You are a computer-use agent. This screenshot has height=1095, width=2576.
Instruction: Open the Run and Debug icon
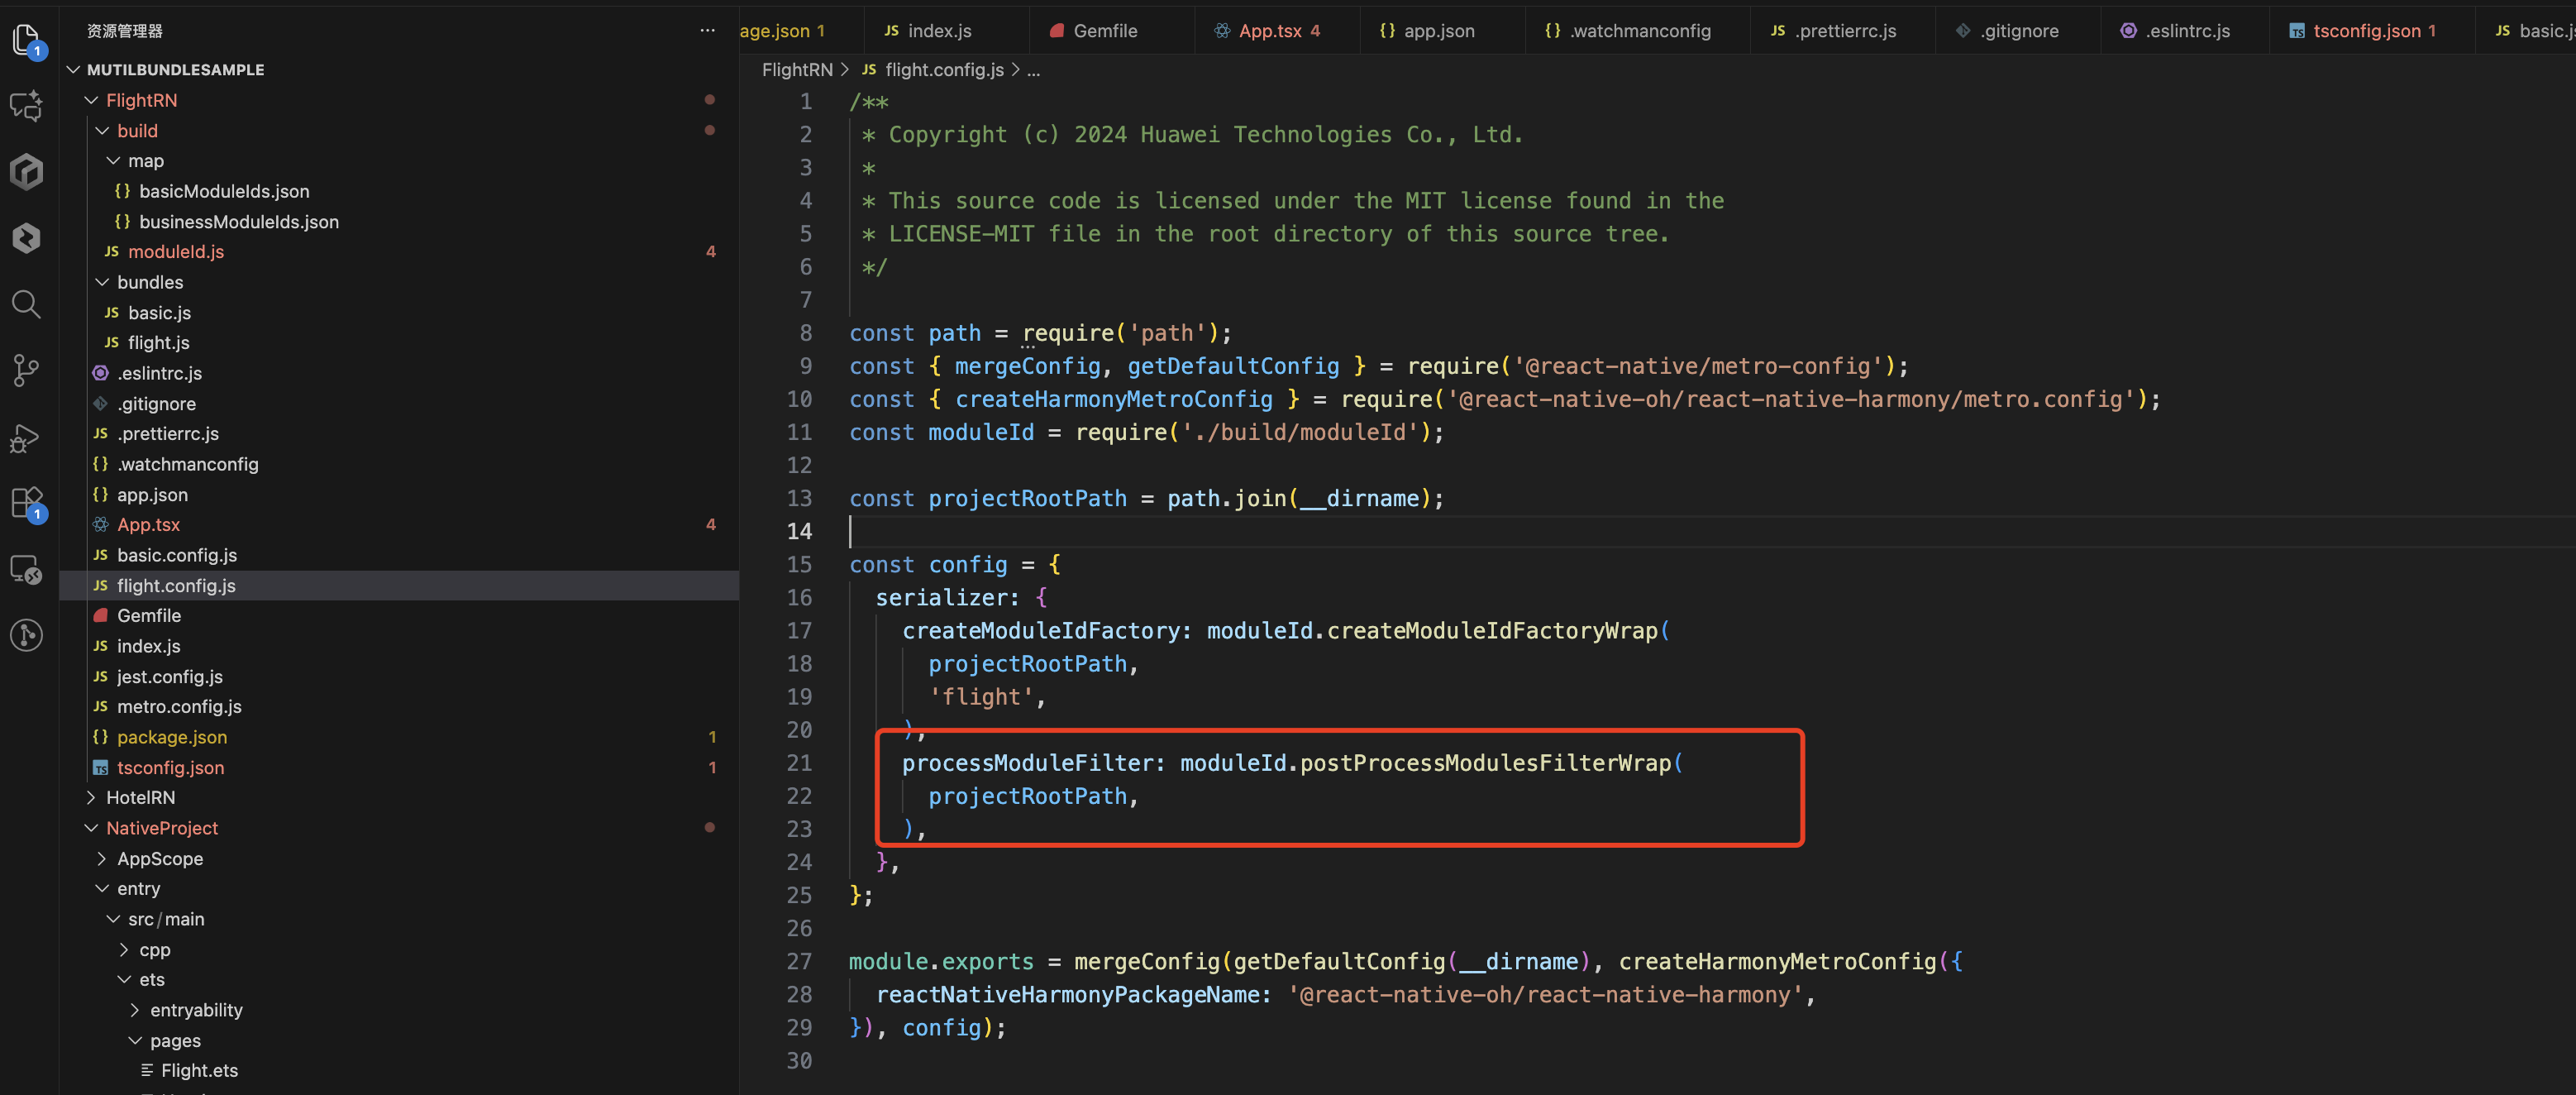click(x=27, y=437)
